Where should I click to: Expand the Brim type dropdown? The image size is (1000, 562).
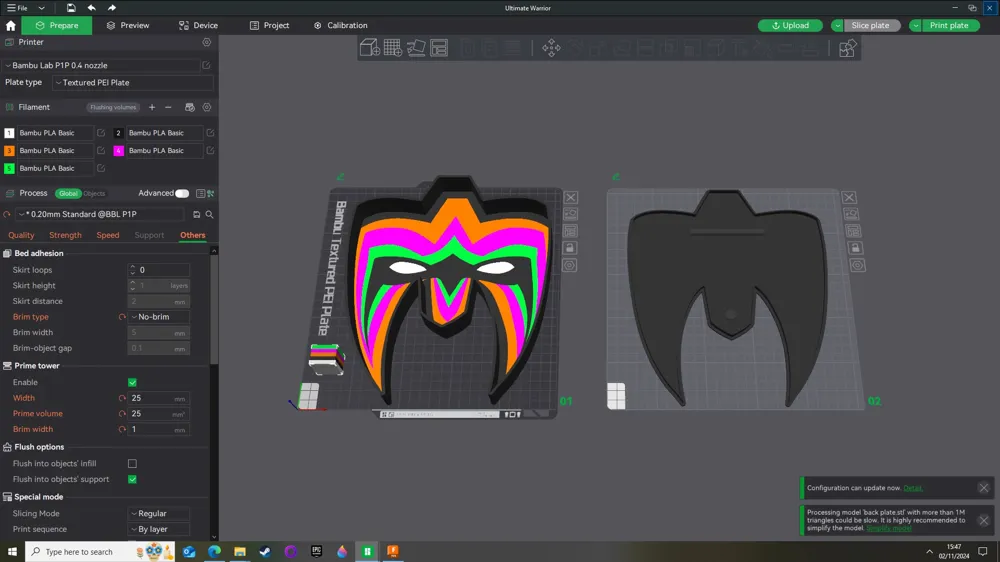pos(159,316)
